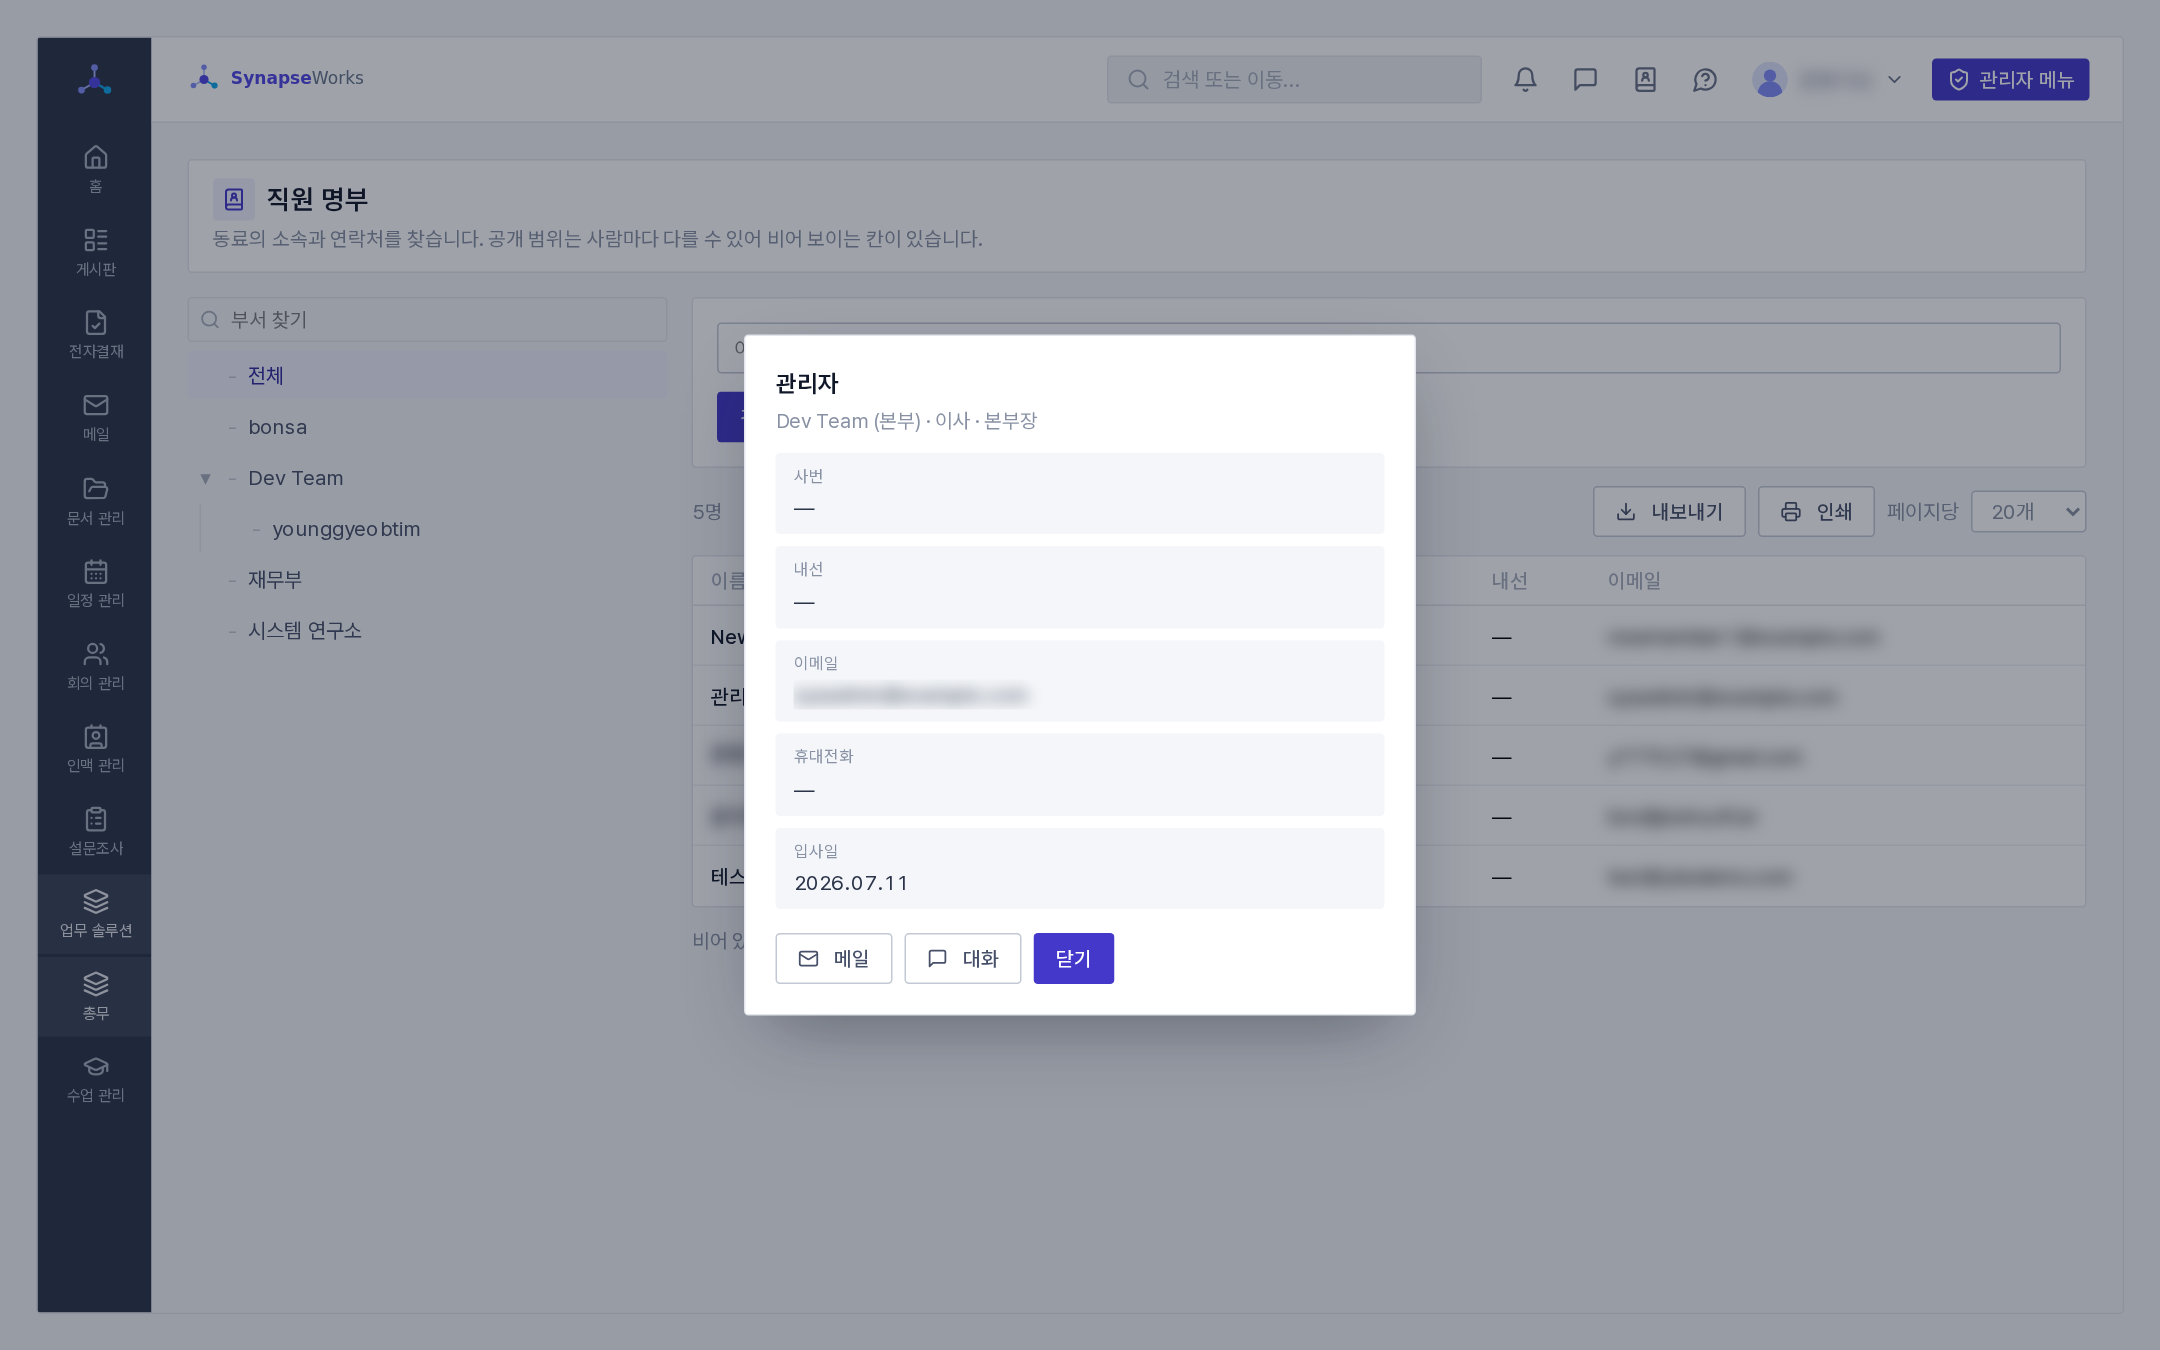Click 메일 button in the dialog
2160x1350 pixels.
click(833, 958)
